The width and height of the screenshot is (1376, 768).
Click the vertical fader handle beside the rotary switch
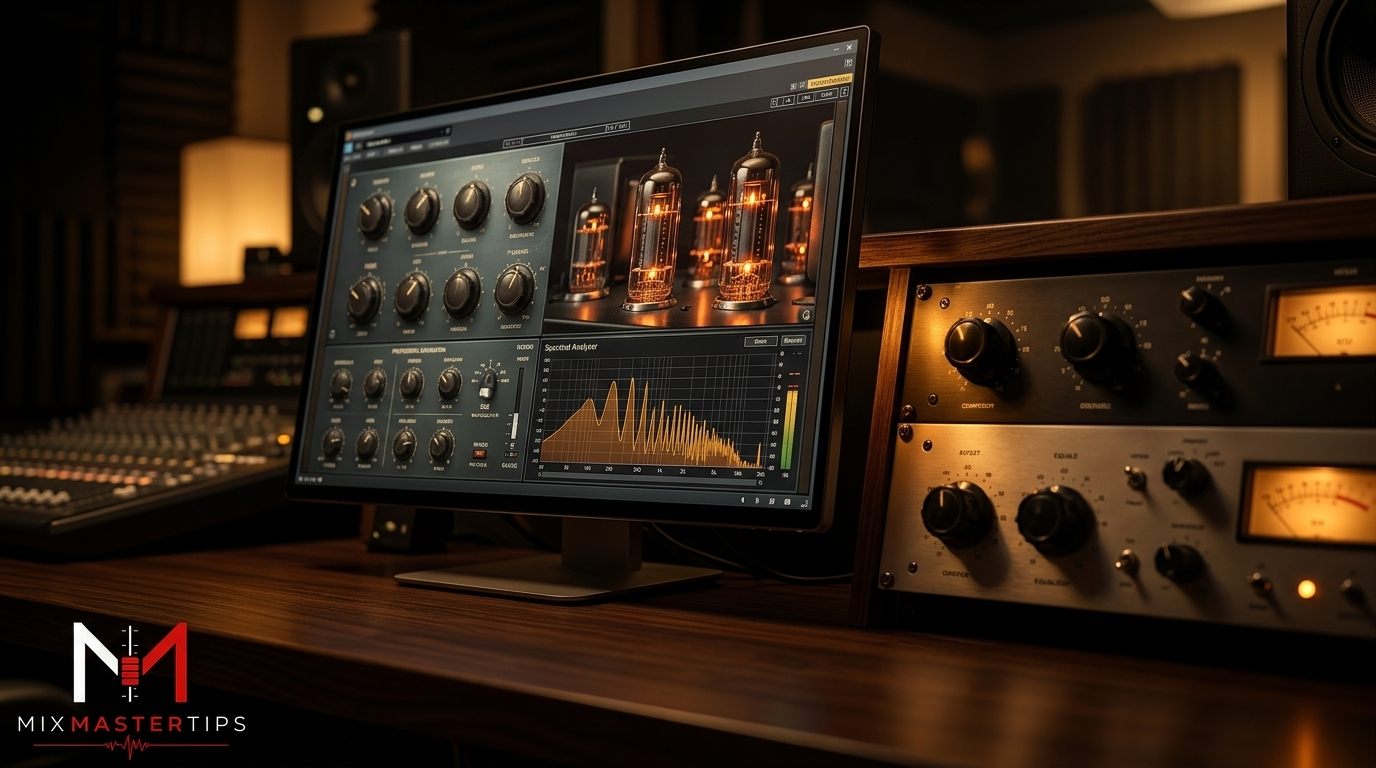[514, 425]
